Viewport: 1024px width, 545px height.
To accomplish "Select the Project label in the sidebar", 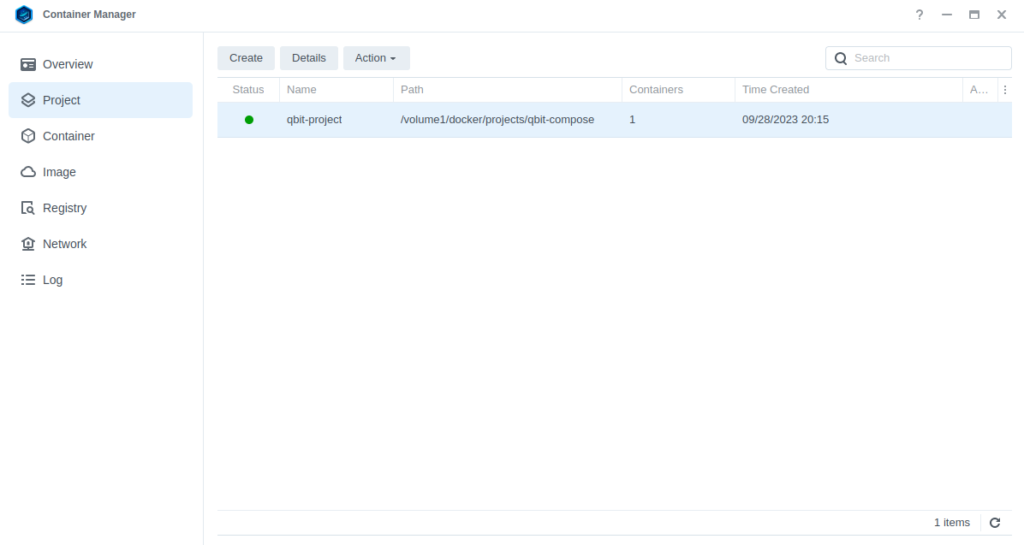I will pyautogui.click(x=61, y=100).
